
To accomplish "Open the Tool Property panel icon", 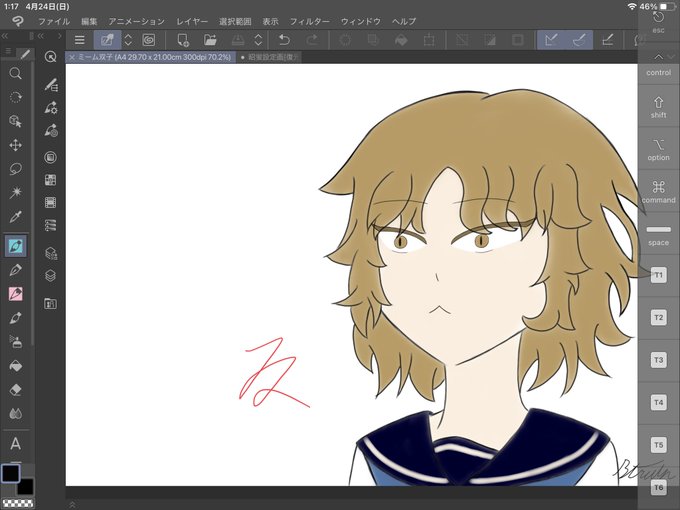I will [51, 107].
